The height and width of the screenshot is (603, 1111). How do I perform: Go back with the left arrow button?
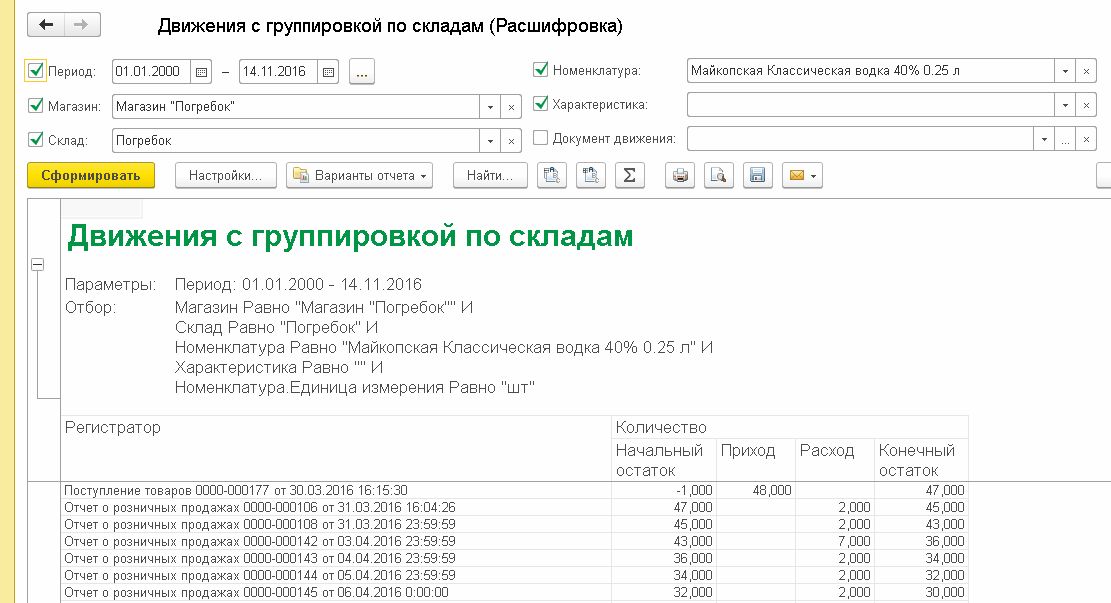click(46, 25)
